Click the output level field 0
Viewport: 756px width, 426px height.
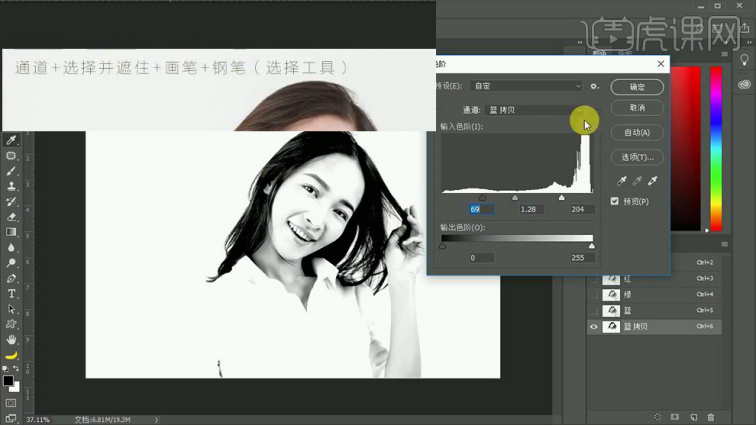(481, 258)
